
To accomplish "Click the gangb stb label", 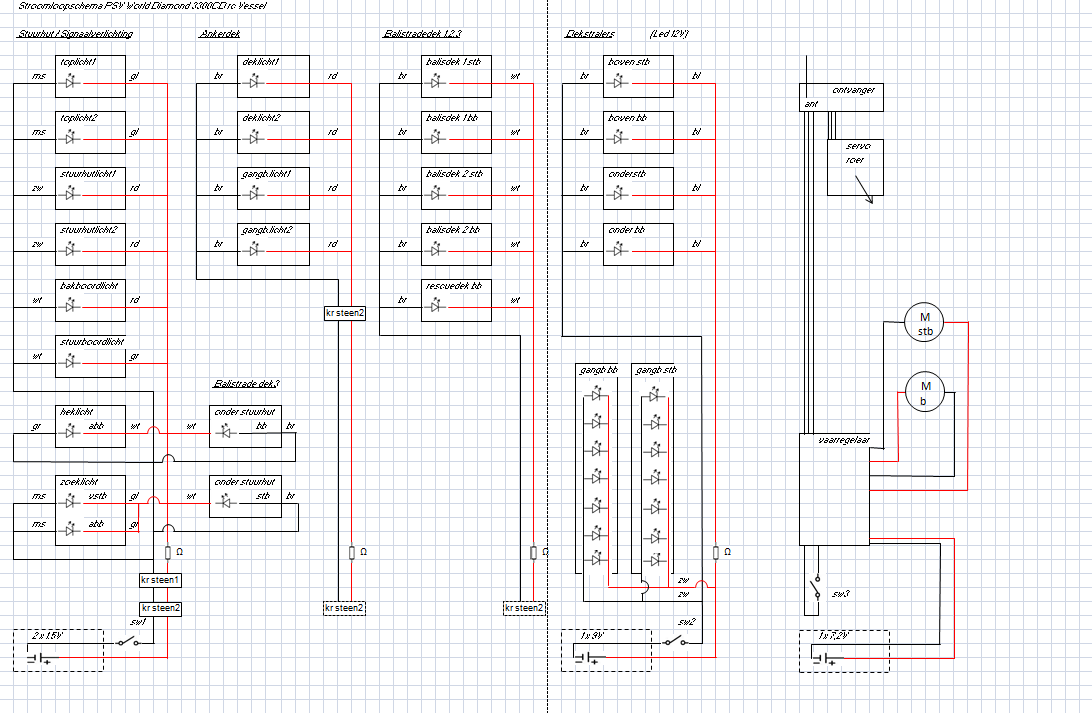I will coord(656,370).
